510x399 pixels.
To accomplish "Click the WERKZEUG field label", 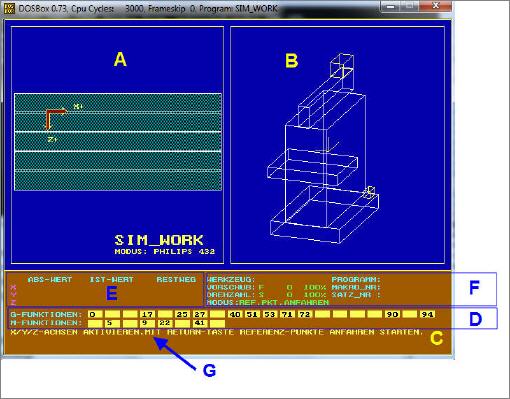I will pyautogui.click(x=231, y=279).
